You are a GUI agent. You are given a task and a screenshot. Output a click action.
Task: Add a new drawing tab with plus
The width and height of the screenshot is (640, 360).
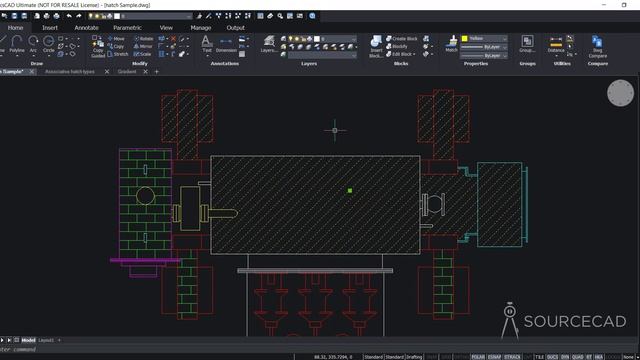(156, 71)
